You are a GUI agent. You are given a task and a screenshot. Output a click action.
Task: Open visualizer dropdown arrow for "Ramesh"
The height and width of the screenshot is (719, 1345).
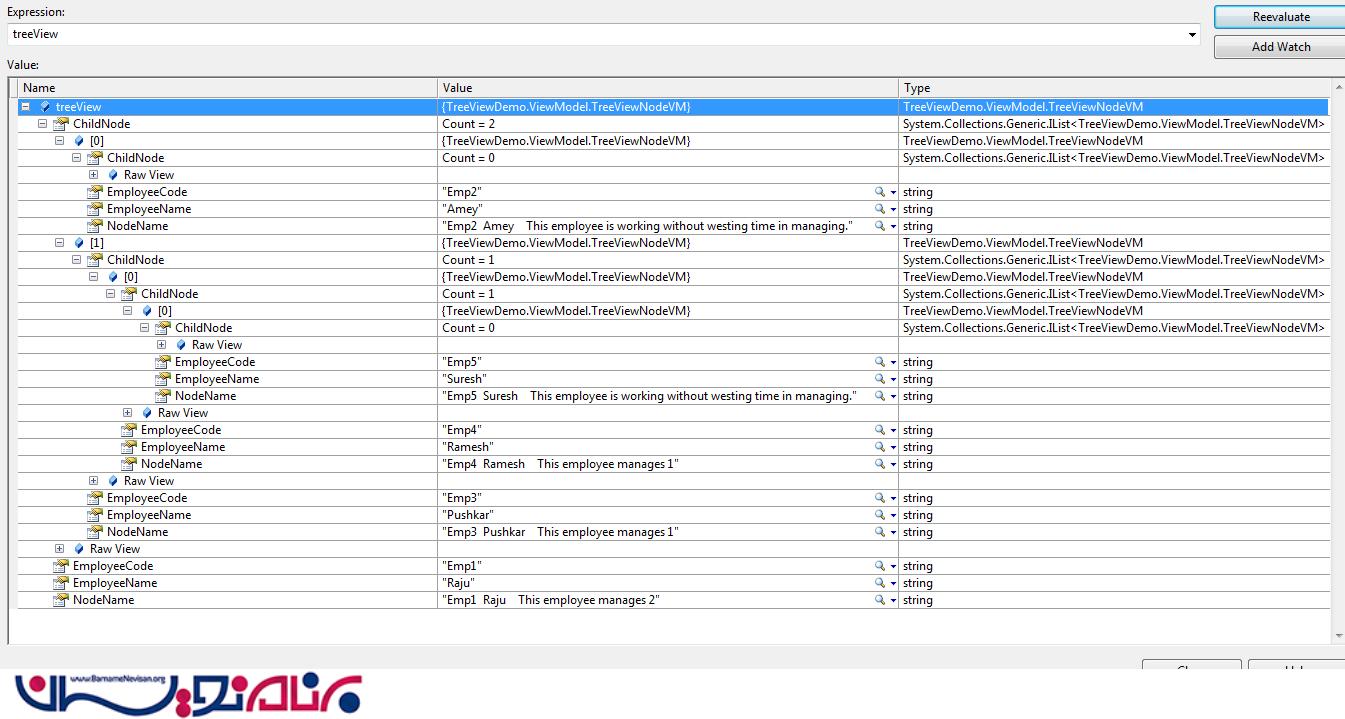point(893,447)
